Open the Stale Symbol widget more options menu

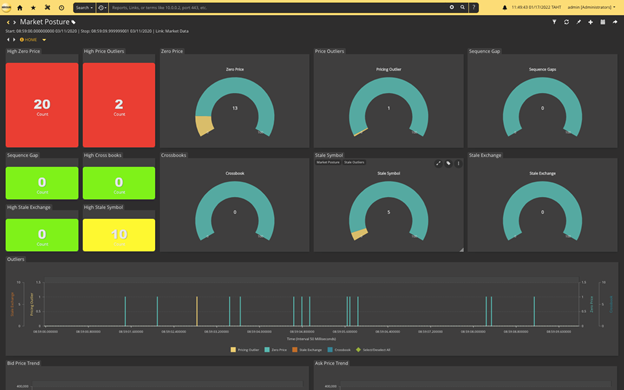(x=458, y=163)
